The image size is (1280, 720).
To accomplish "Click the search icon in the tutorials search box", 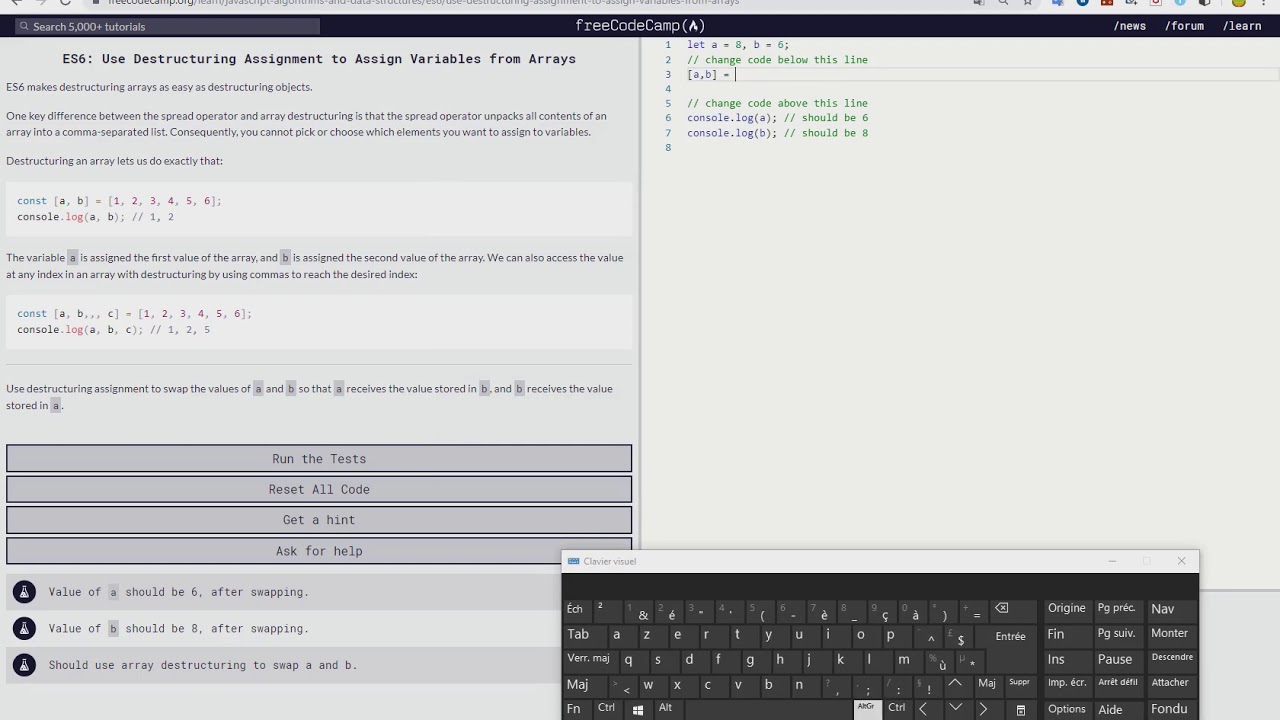I will (24, 27).
